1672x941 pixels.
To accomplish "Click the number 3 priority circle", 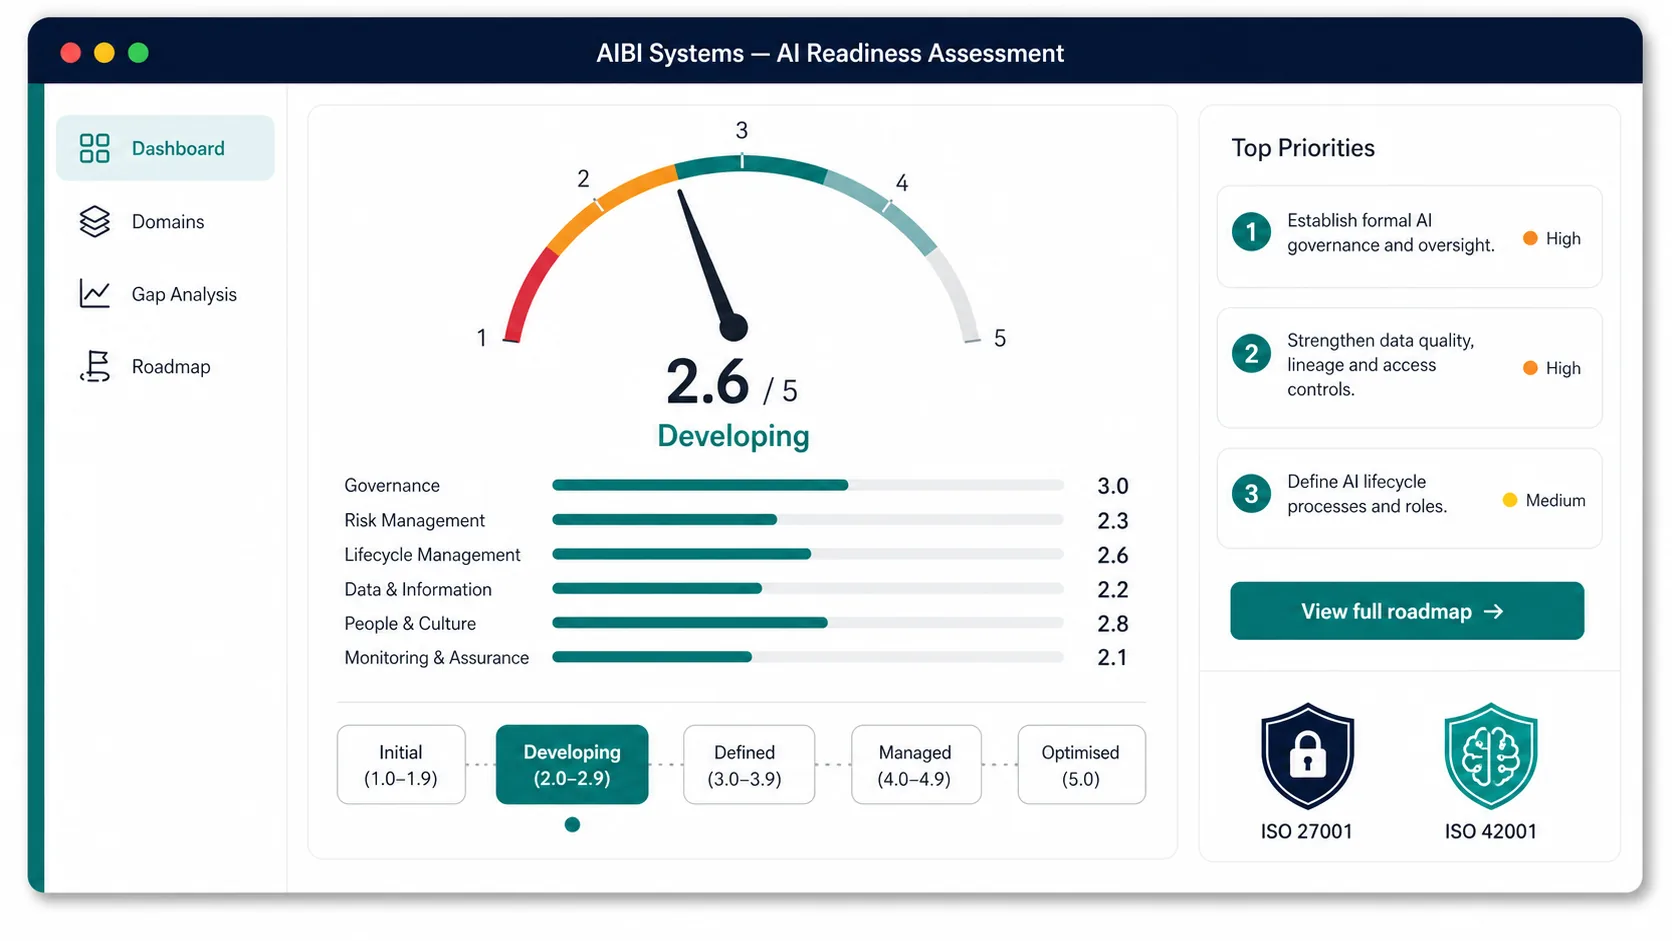I will pyautogui.click(x=1251, y=493).
